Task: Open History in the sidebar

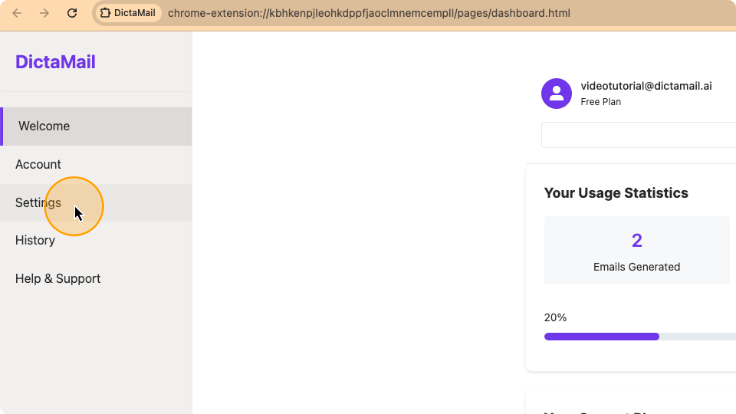Action: [96, 240]
